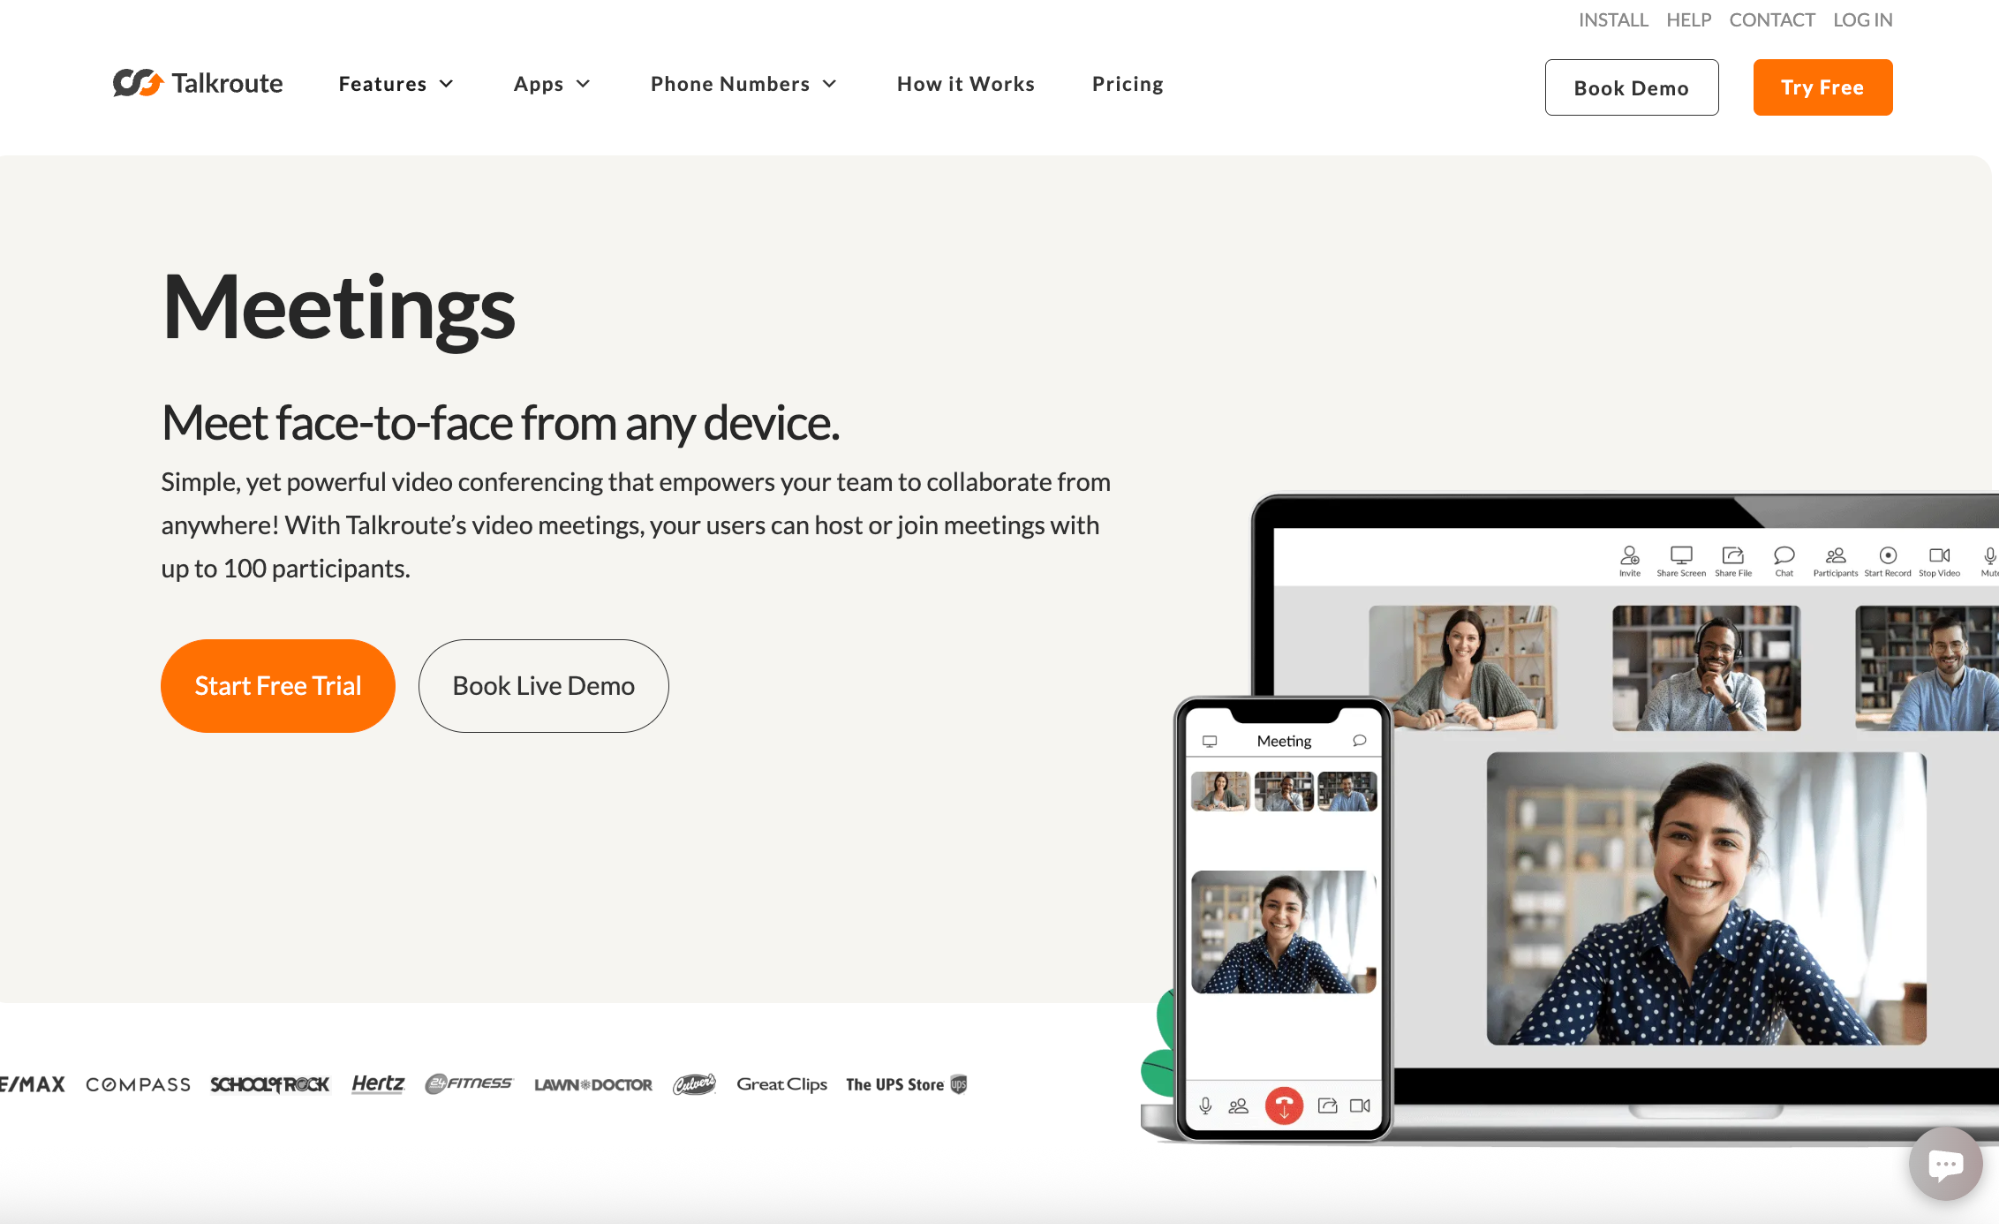Open the How it Works page
Screen dimensions: 1999x1224
(965, 84)
